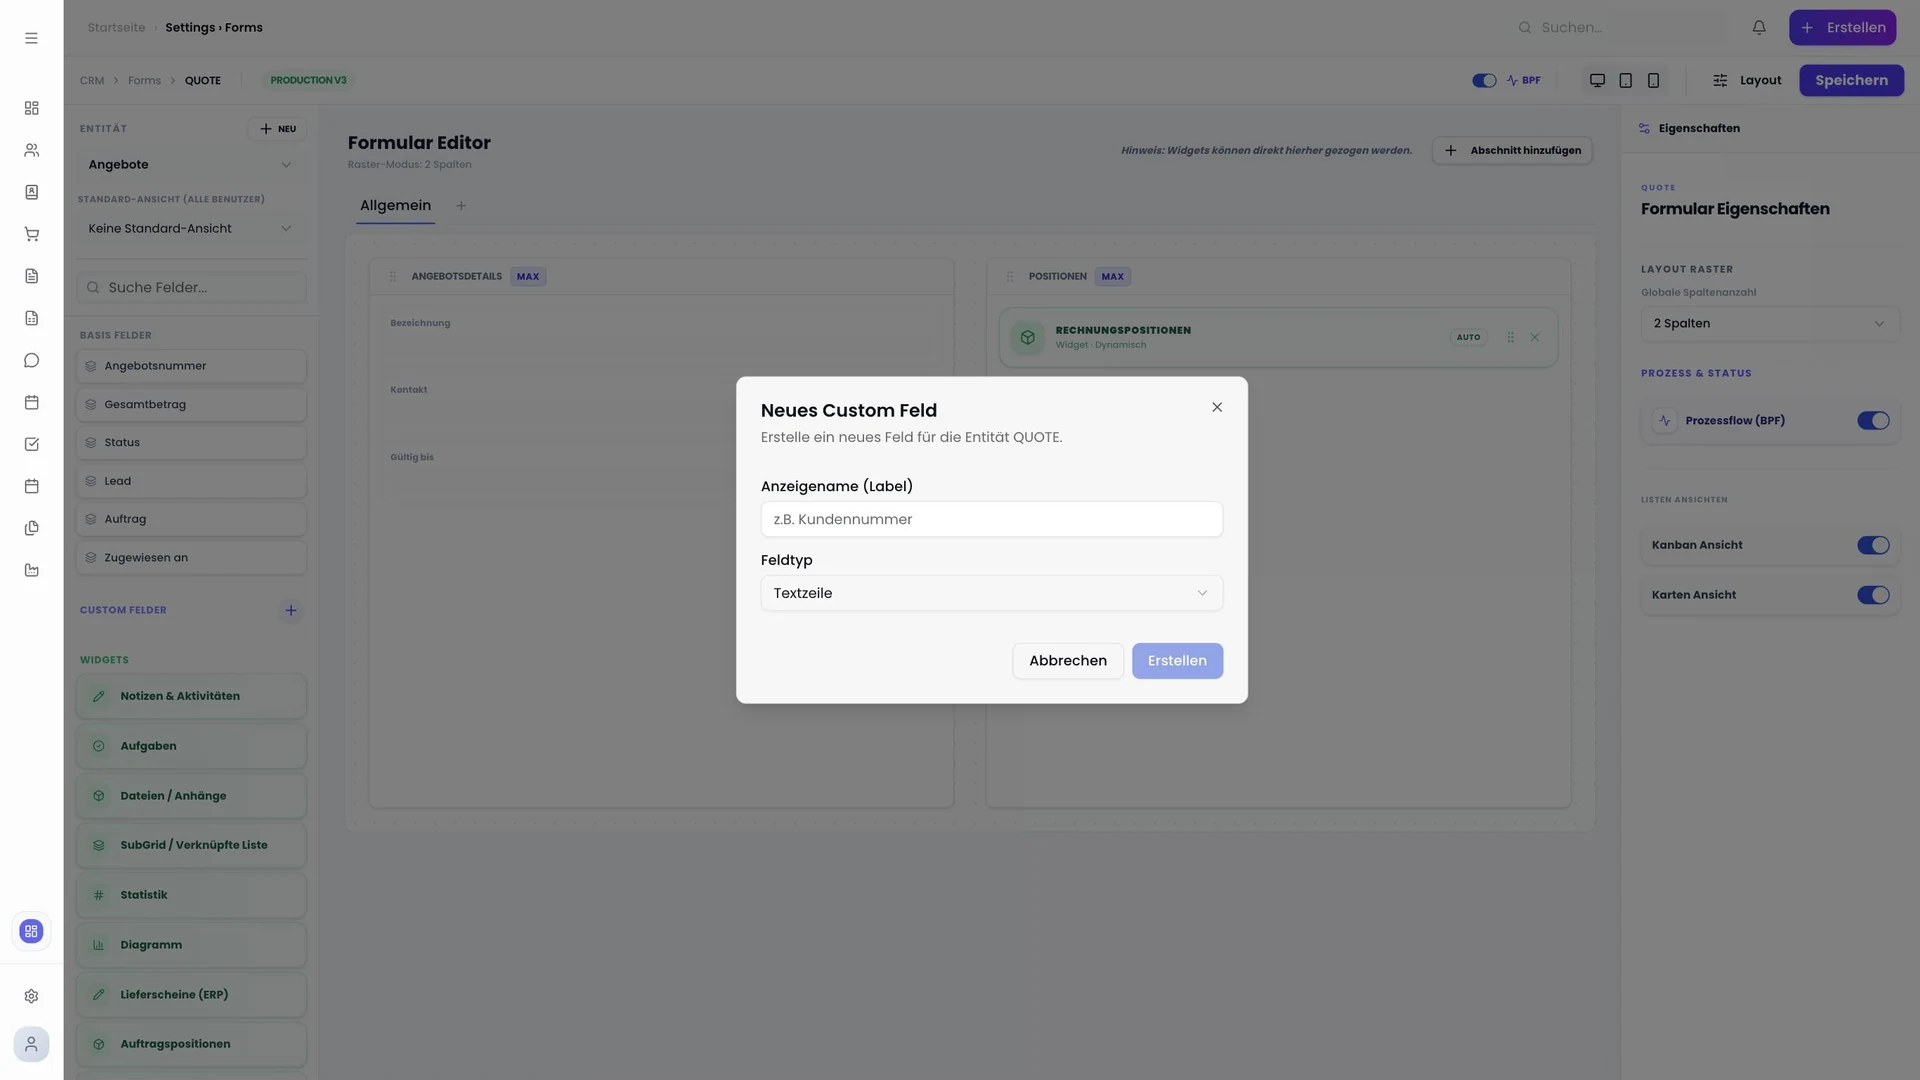Open the hamburger menu icon
Viewport: 1920px width, 1080px height.
31,38
